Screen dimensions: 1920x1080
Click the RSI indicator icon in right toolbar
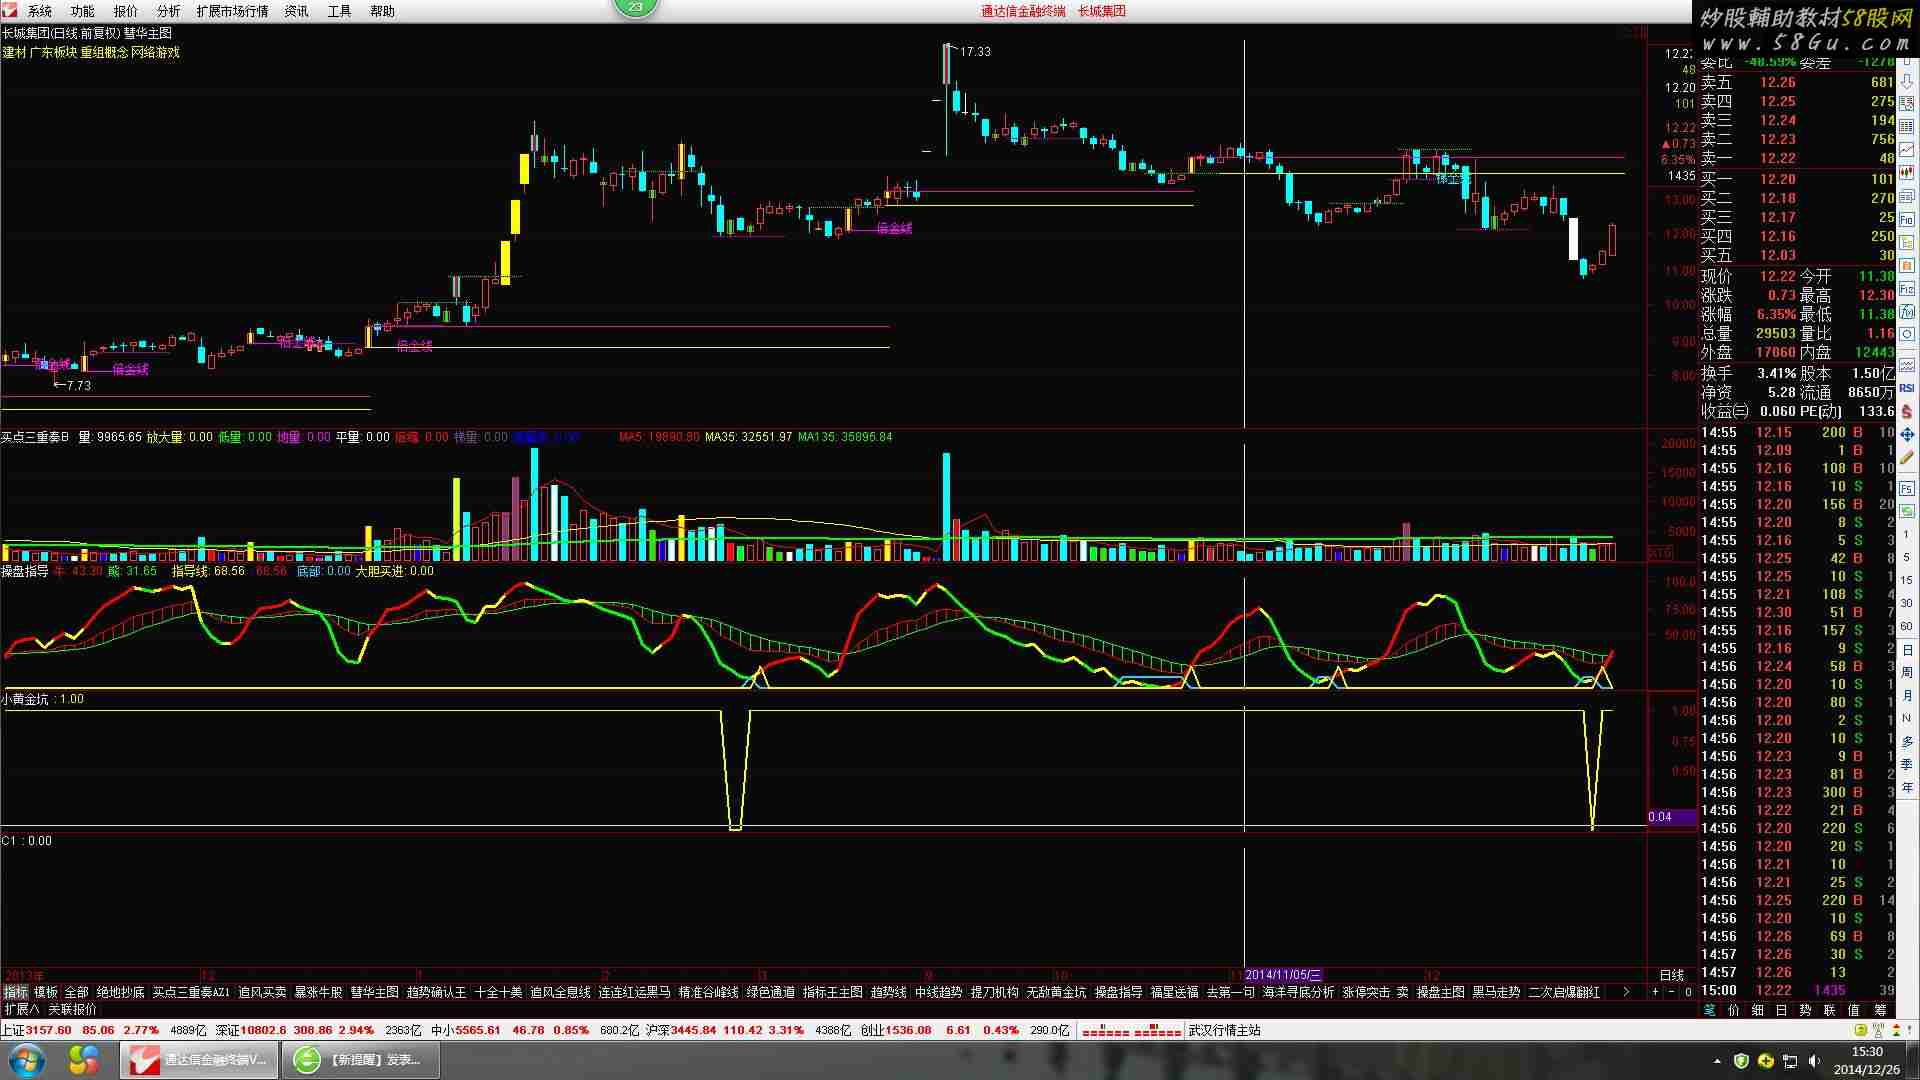click(1907, 388)
